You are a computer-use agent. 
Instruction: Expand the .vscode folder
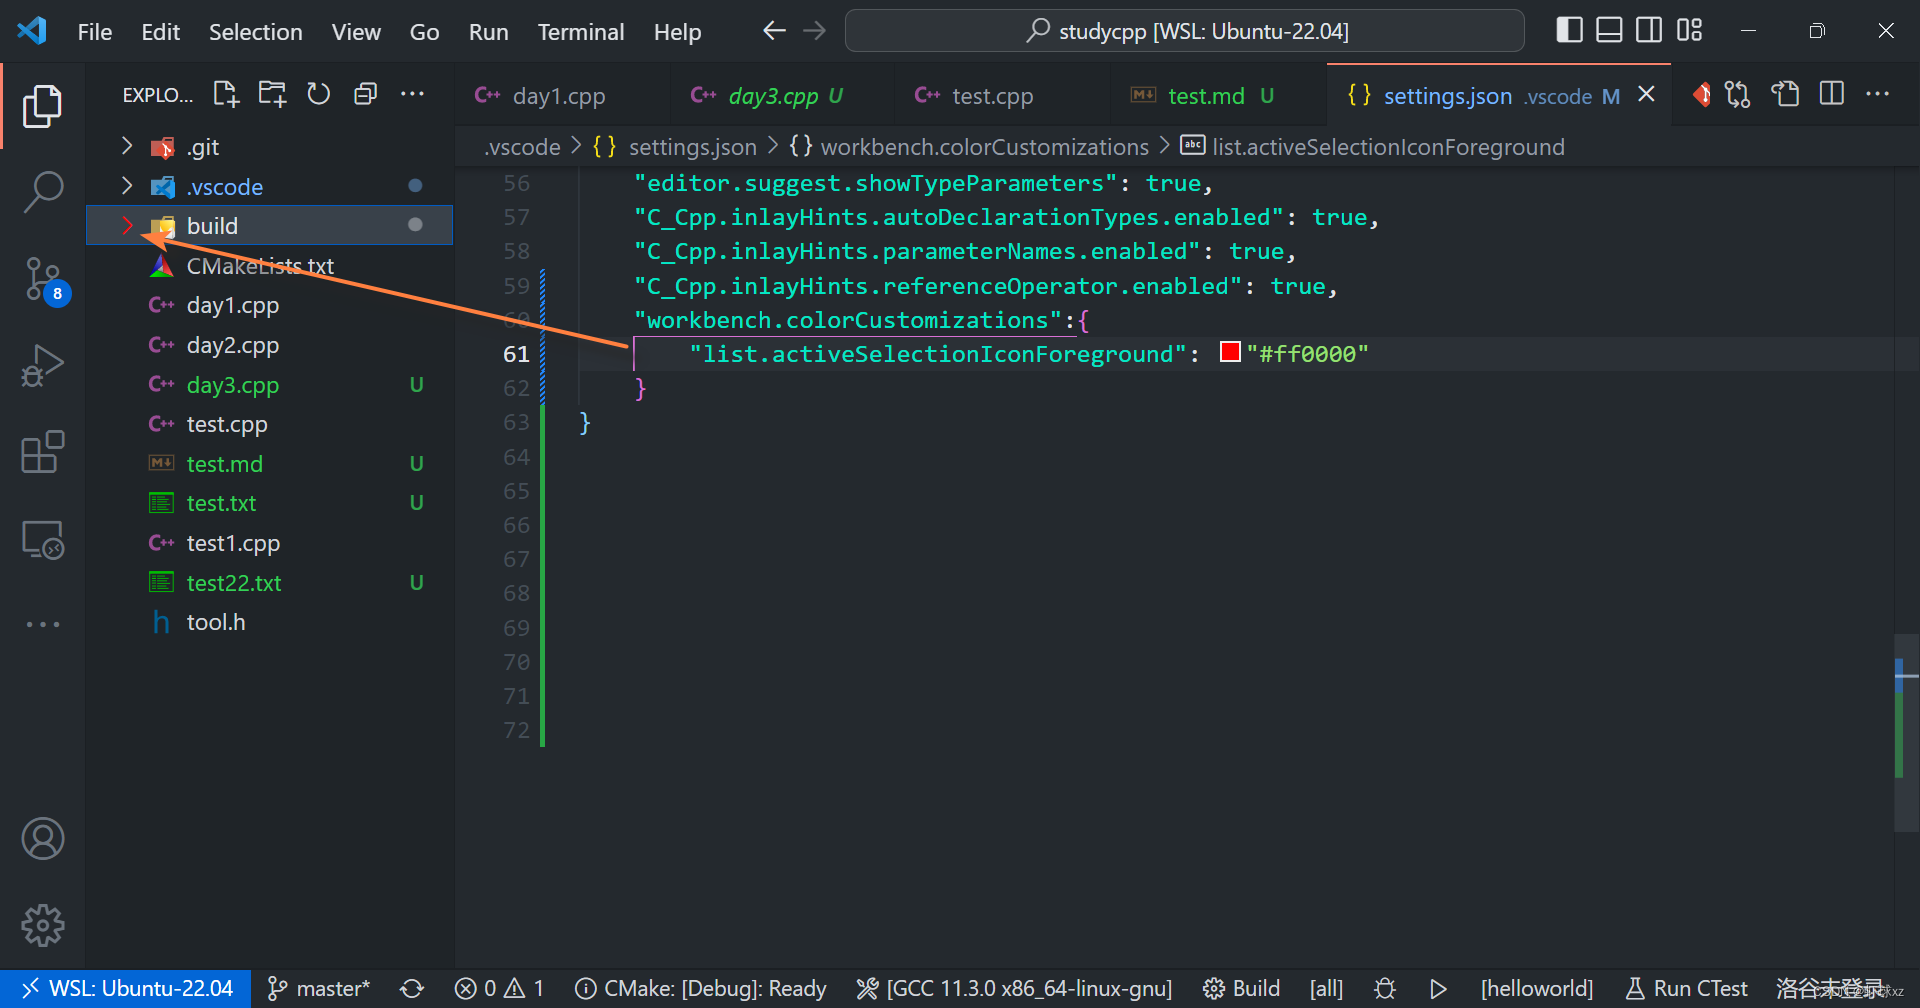127,186
